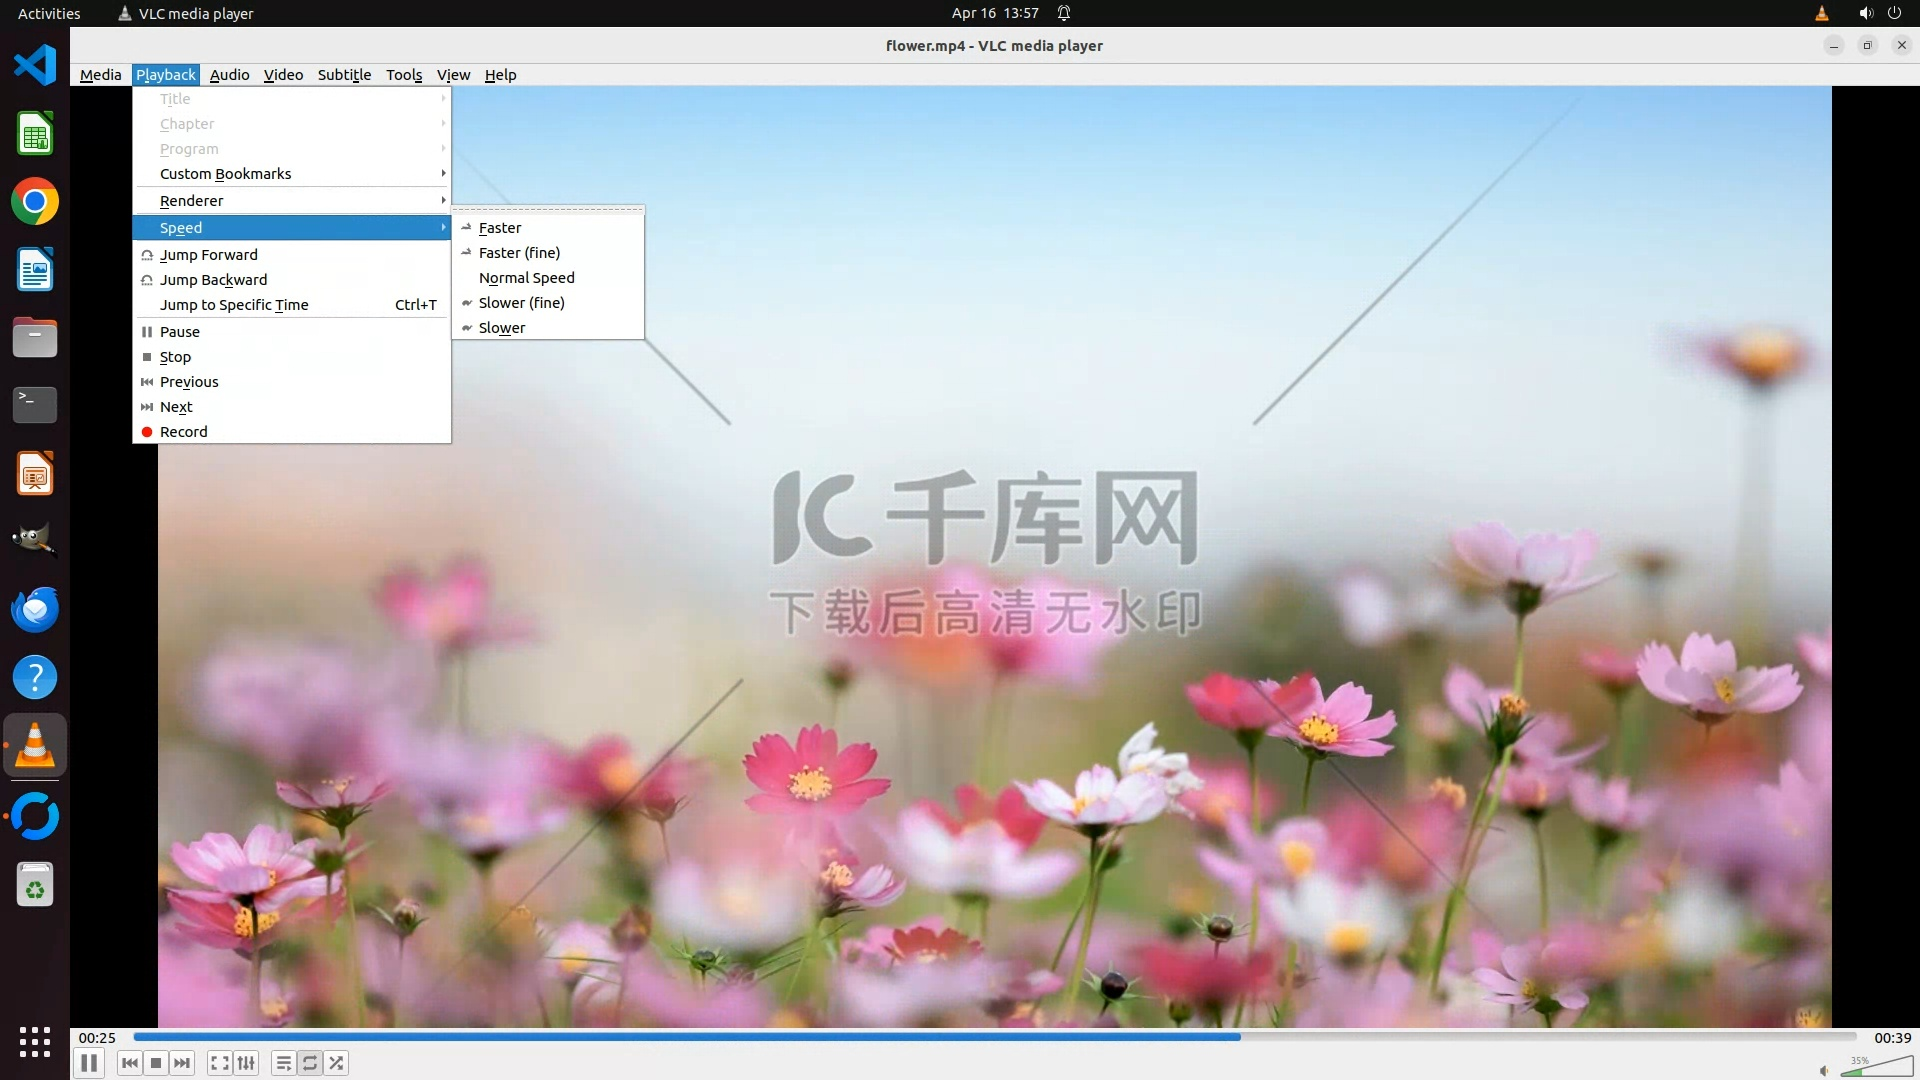This screenshot has width=1920, height=1080.
Task: Click Record in Playback menu
Action: (184, 432)
